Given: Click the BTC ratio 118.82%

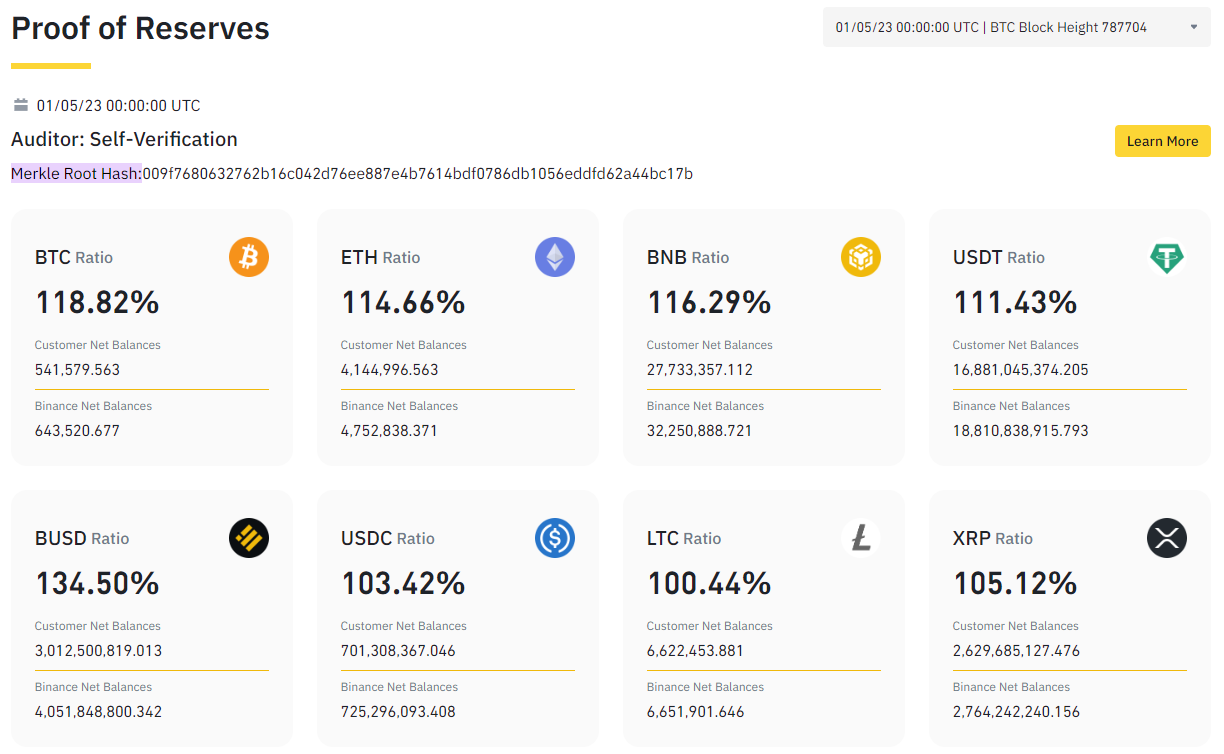Looking at the screenshot, I should (x=97, y=302).
